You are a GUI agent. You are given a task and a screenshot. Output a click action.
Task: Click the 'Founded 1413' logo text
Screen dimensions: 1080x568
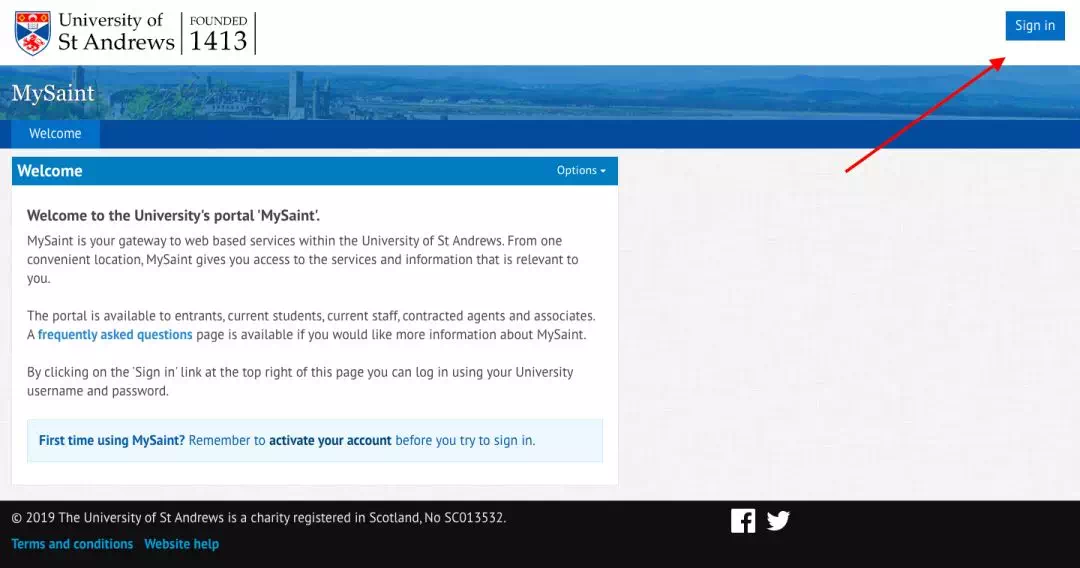click(218, 33)
